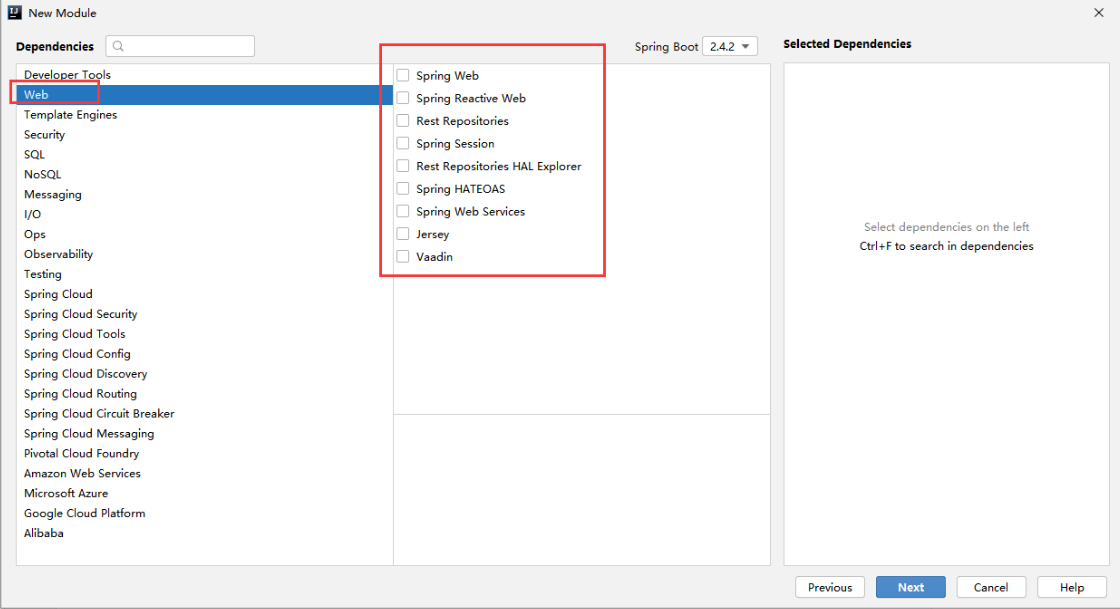This screenshot has height=609, width=1120.
Task: Focus the Dependencies search field
Action: tap(180, 46)
